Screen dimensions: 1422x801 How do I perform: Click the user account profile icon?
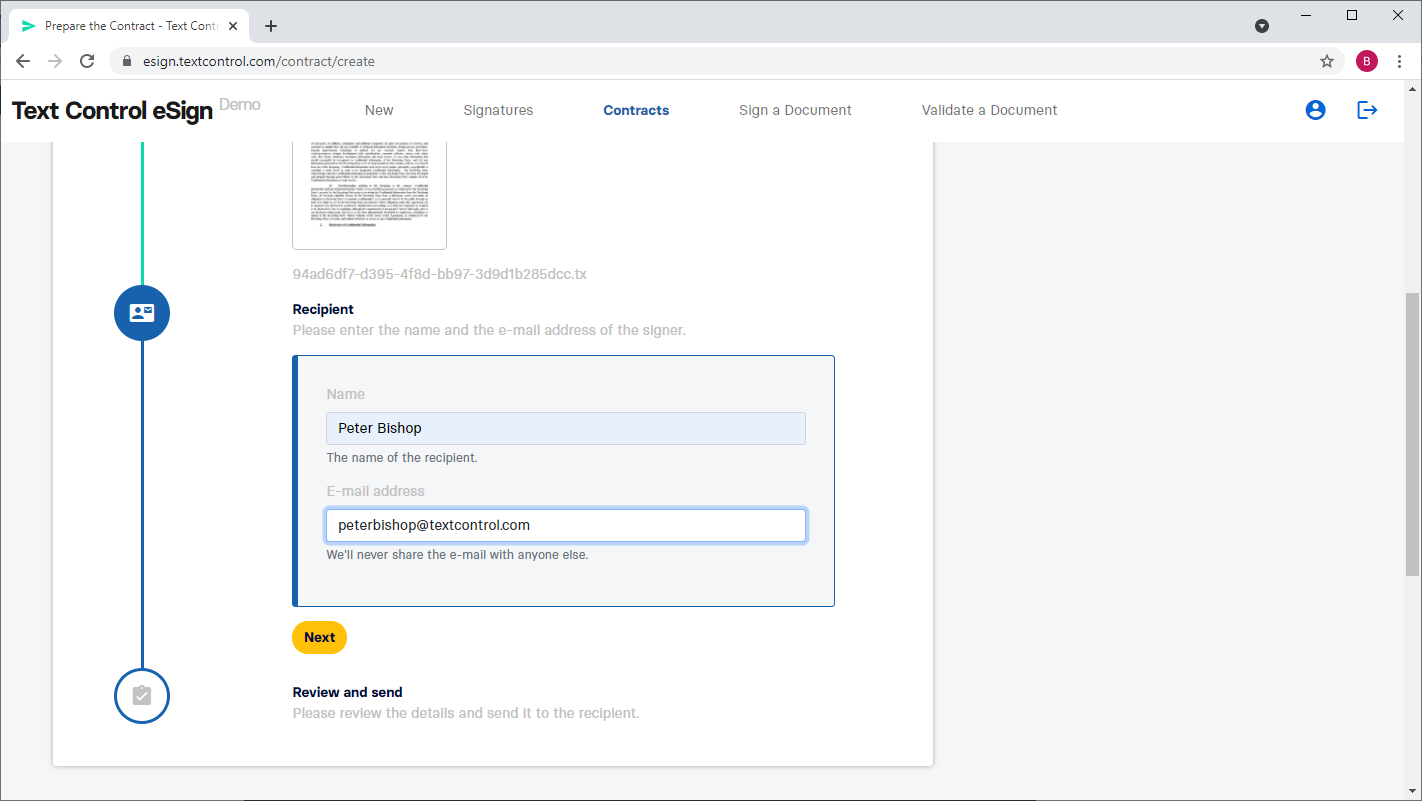tap(1315, 110)
